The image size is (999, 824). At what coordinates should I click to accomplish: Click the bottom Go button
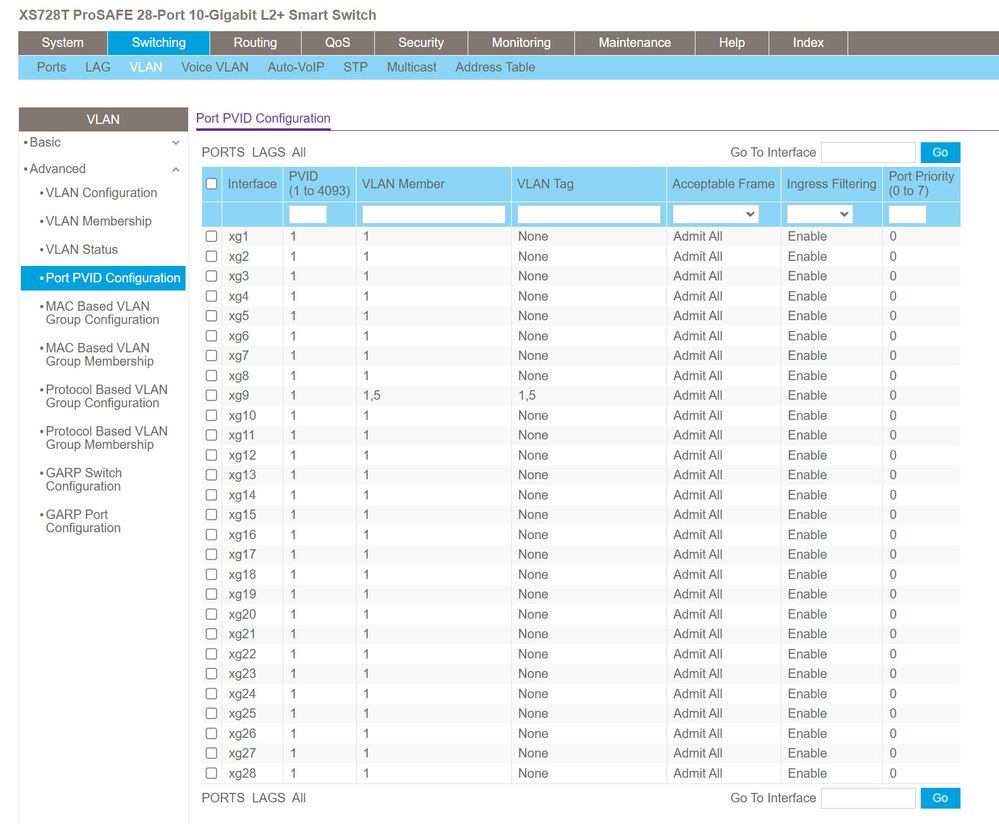coord(940,798)
